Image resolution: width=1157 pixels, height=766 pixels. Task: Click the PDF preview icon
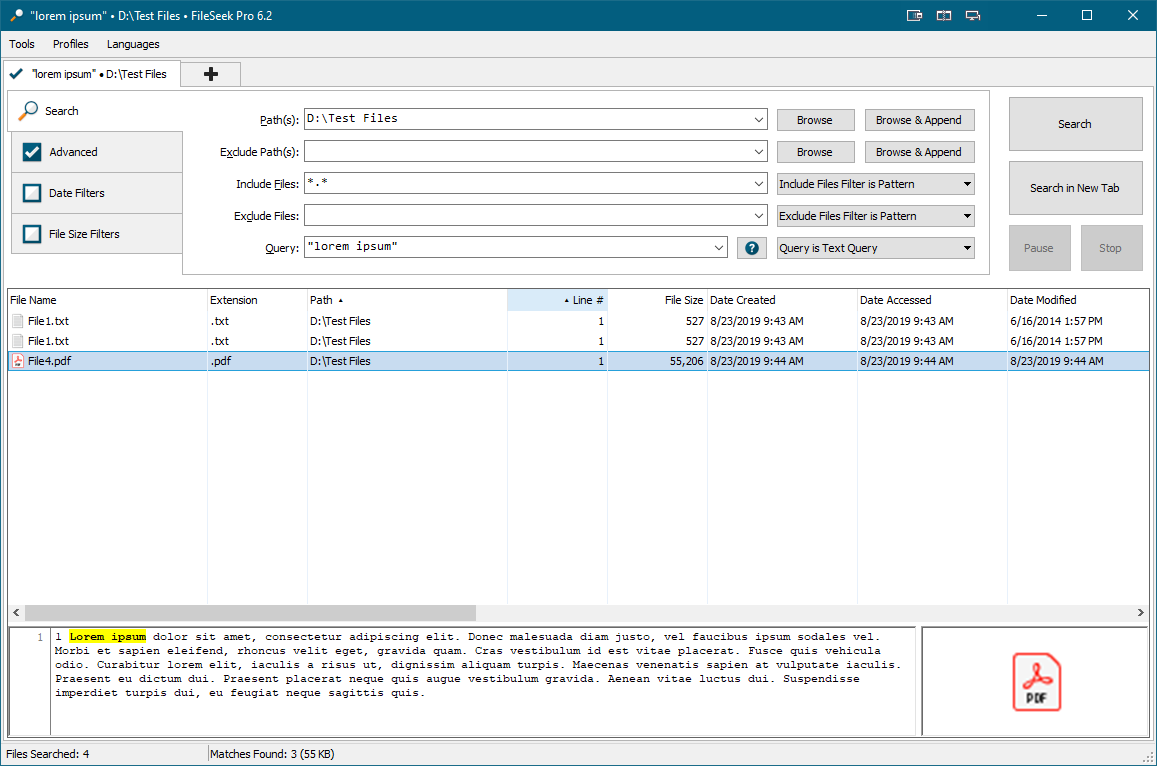click(x=1036, y=682)
